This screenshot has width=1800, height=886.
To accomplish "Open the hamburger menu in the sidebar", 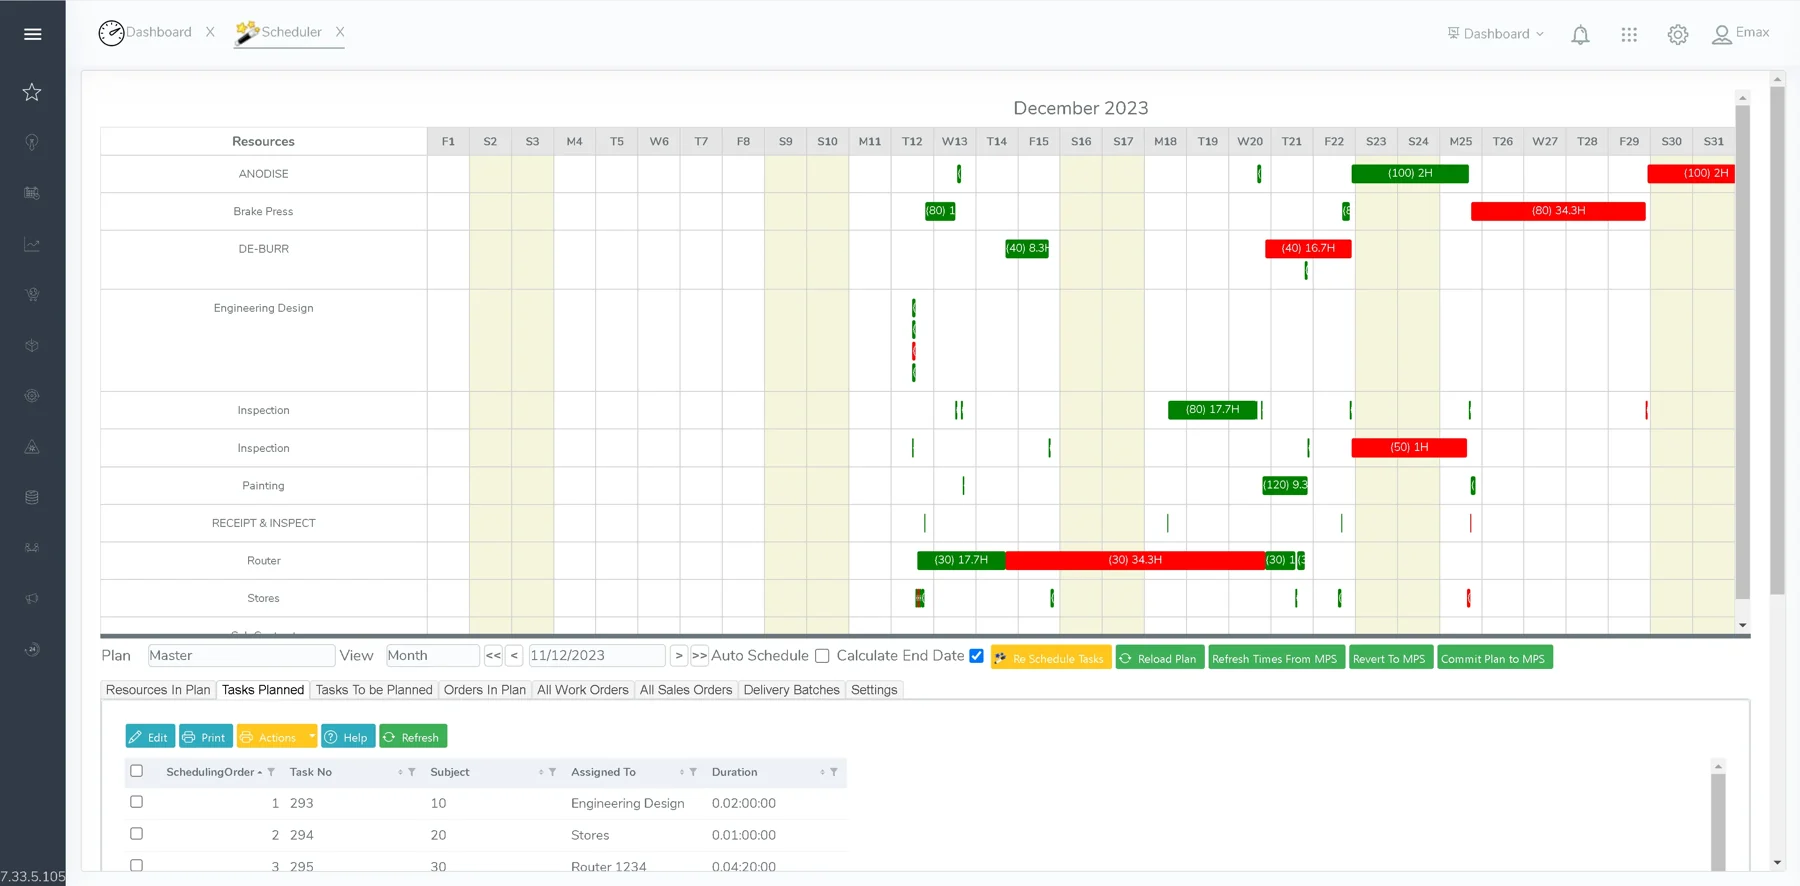I will [32, 34].
